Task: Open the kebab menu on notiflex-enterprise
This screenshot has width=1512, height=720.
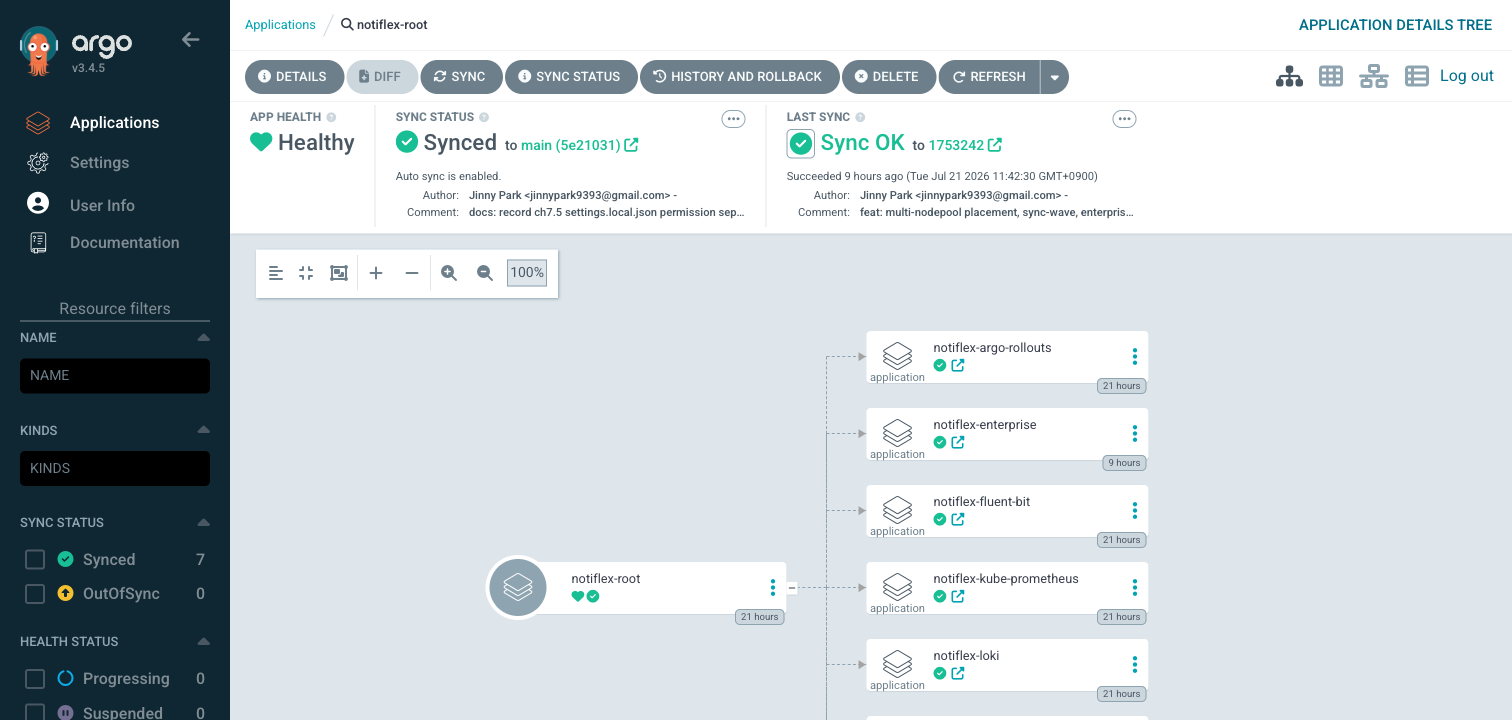Action: coord(1135,433)
